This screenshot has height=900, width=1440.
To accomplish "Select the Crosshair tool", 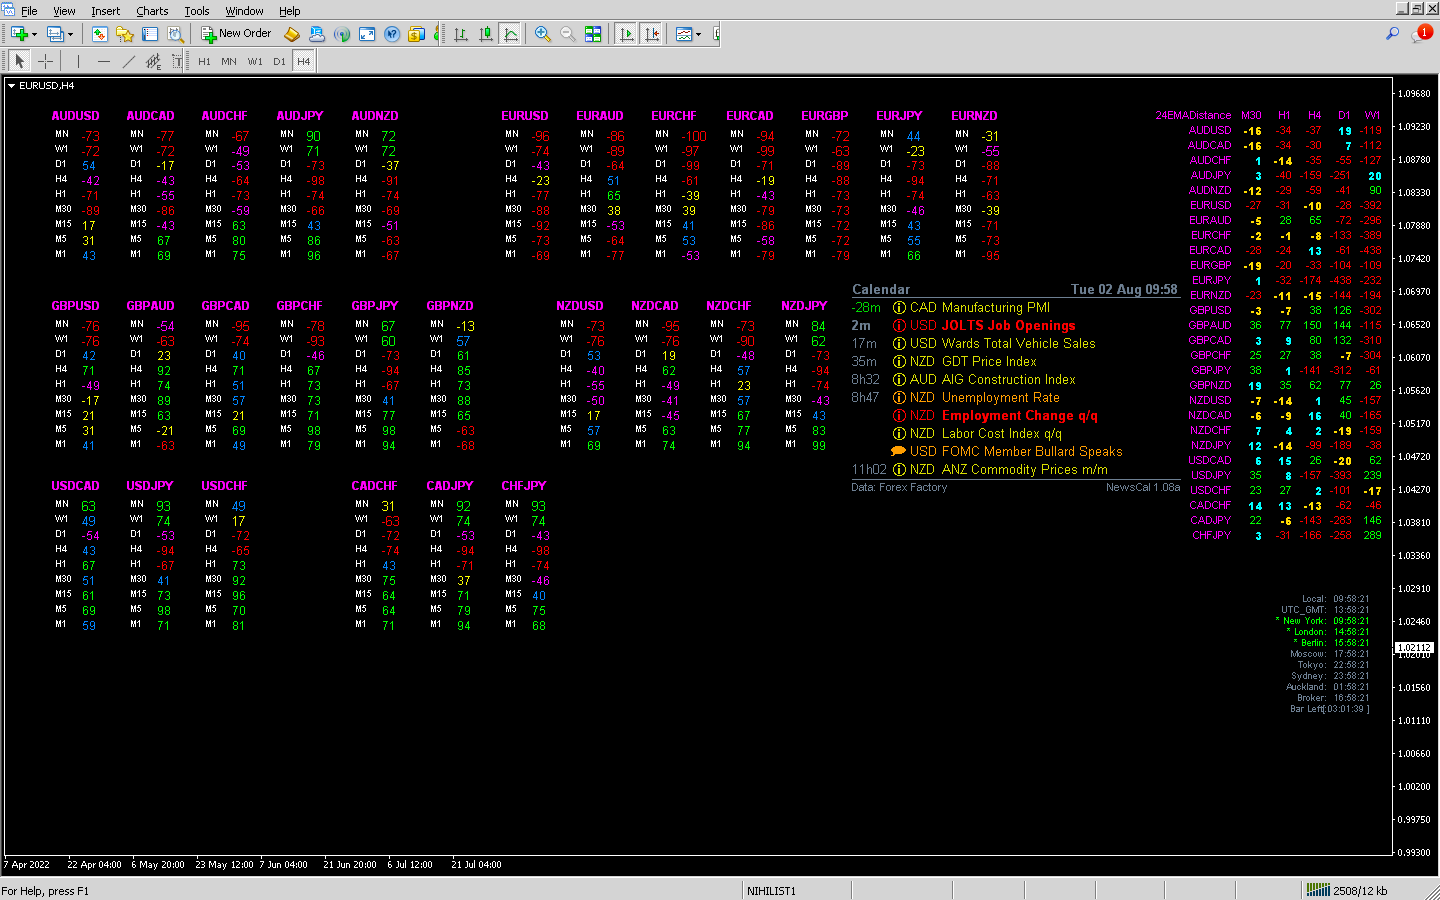I will point(45,61).
